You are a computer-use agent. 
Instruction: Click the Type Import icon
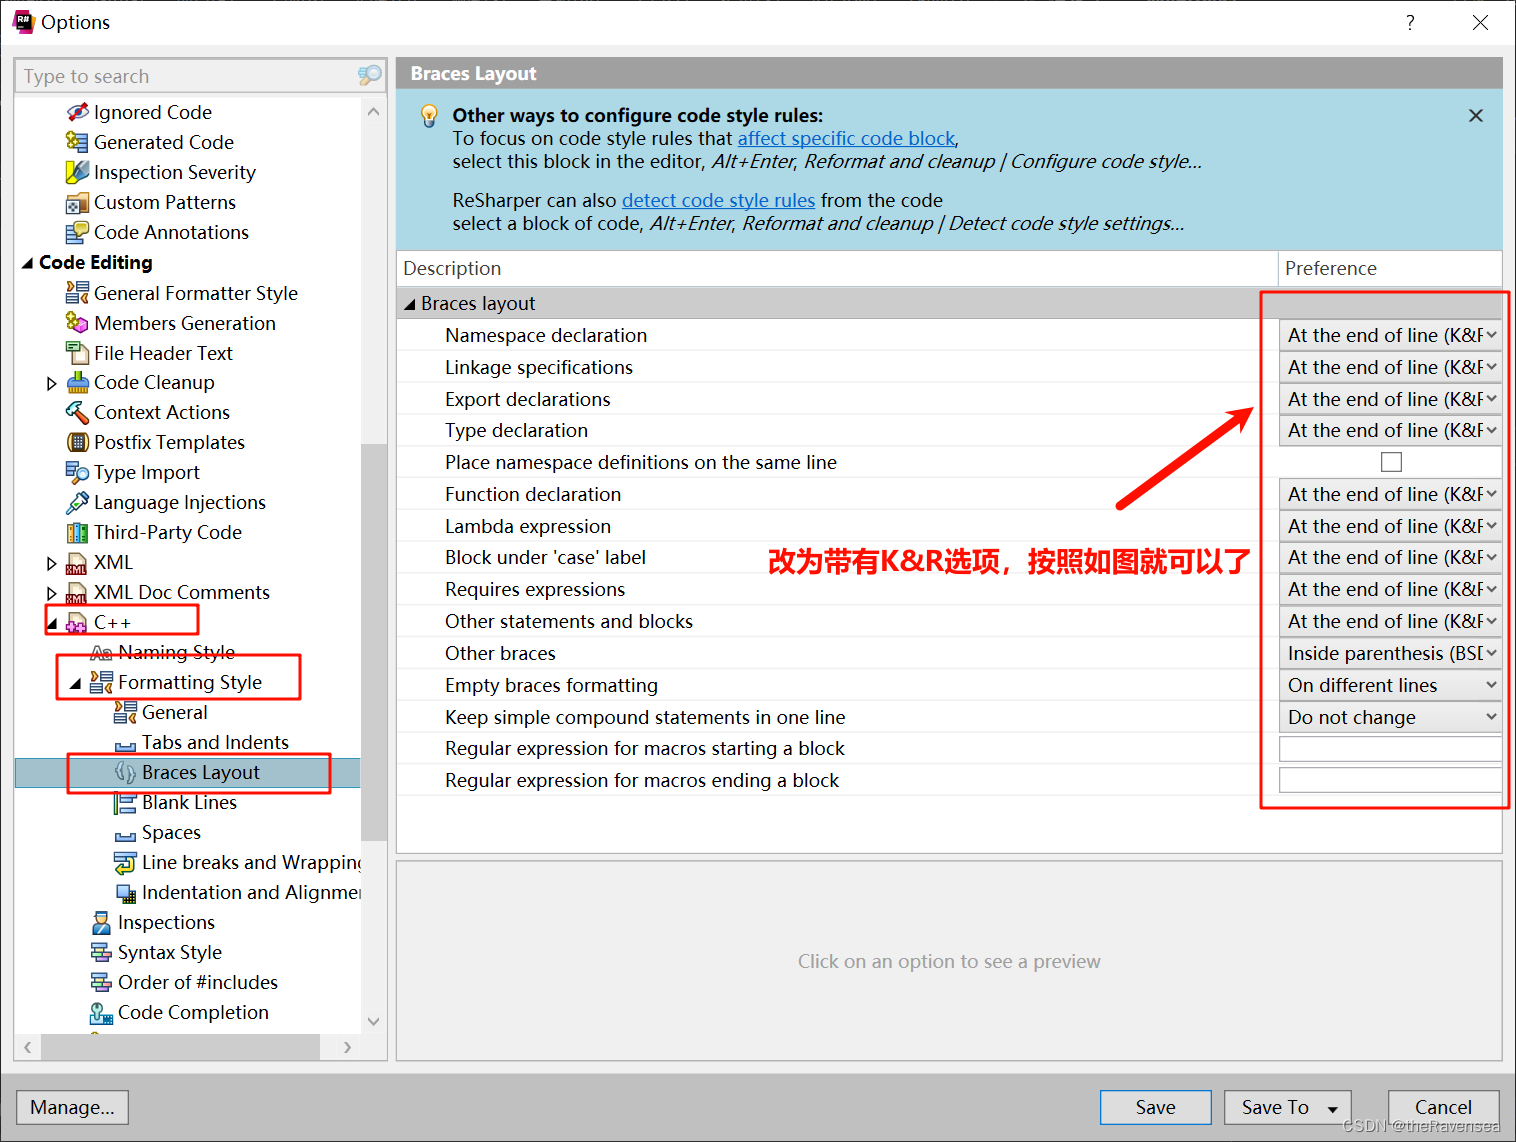pyautogui.click(x=77, y=472)
